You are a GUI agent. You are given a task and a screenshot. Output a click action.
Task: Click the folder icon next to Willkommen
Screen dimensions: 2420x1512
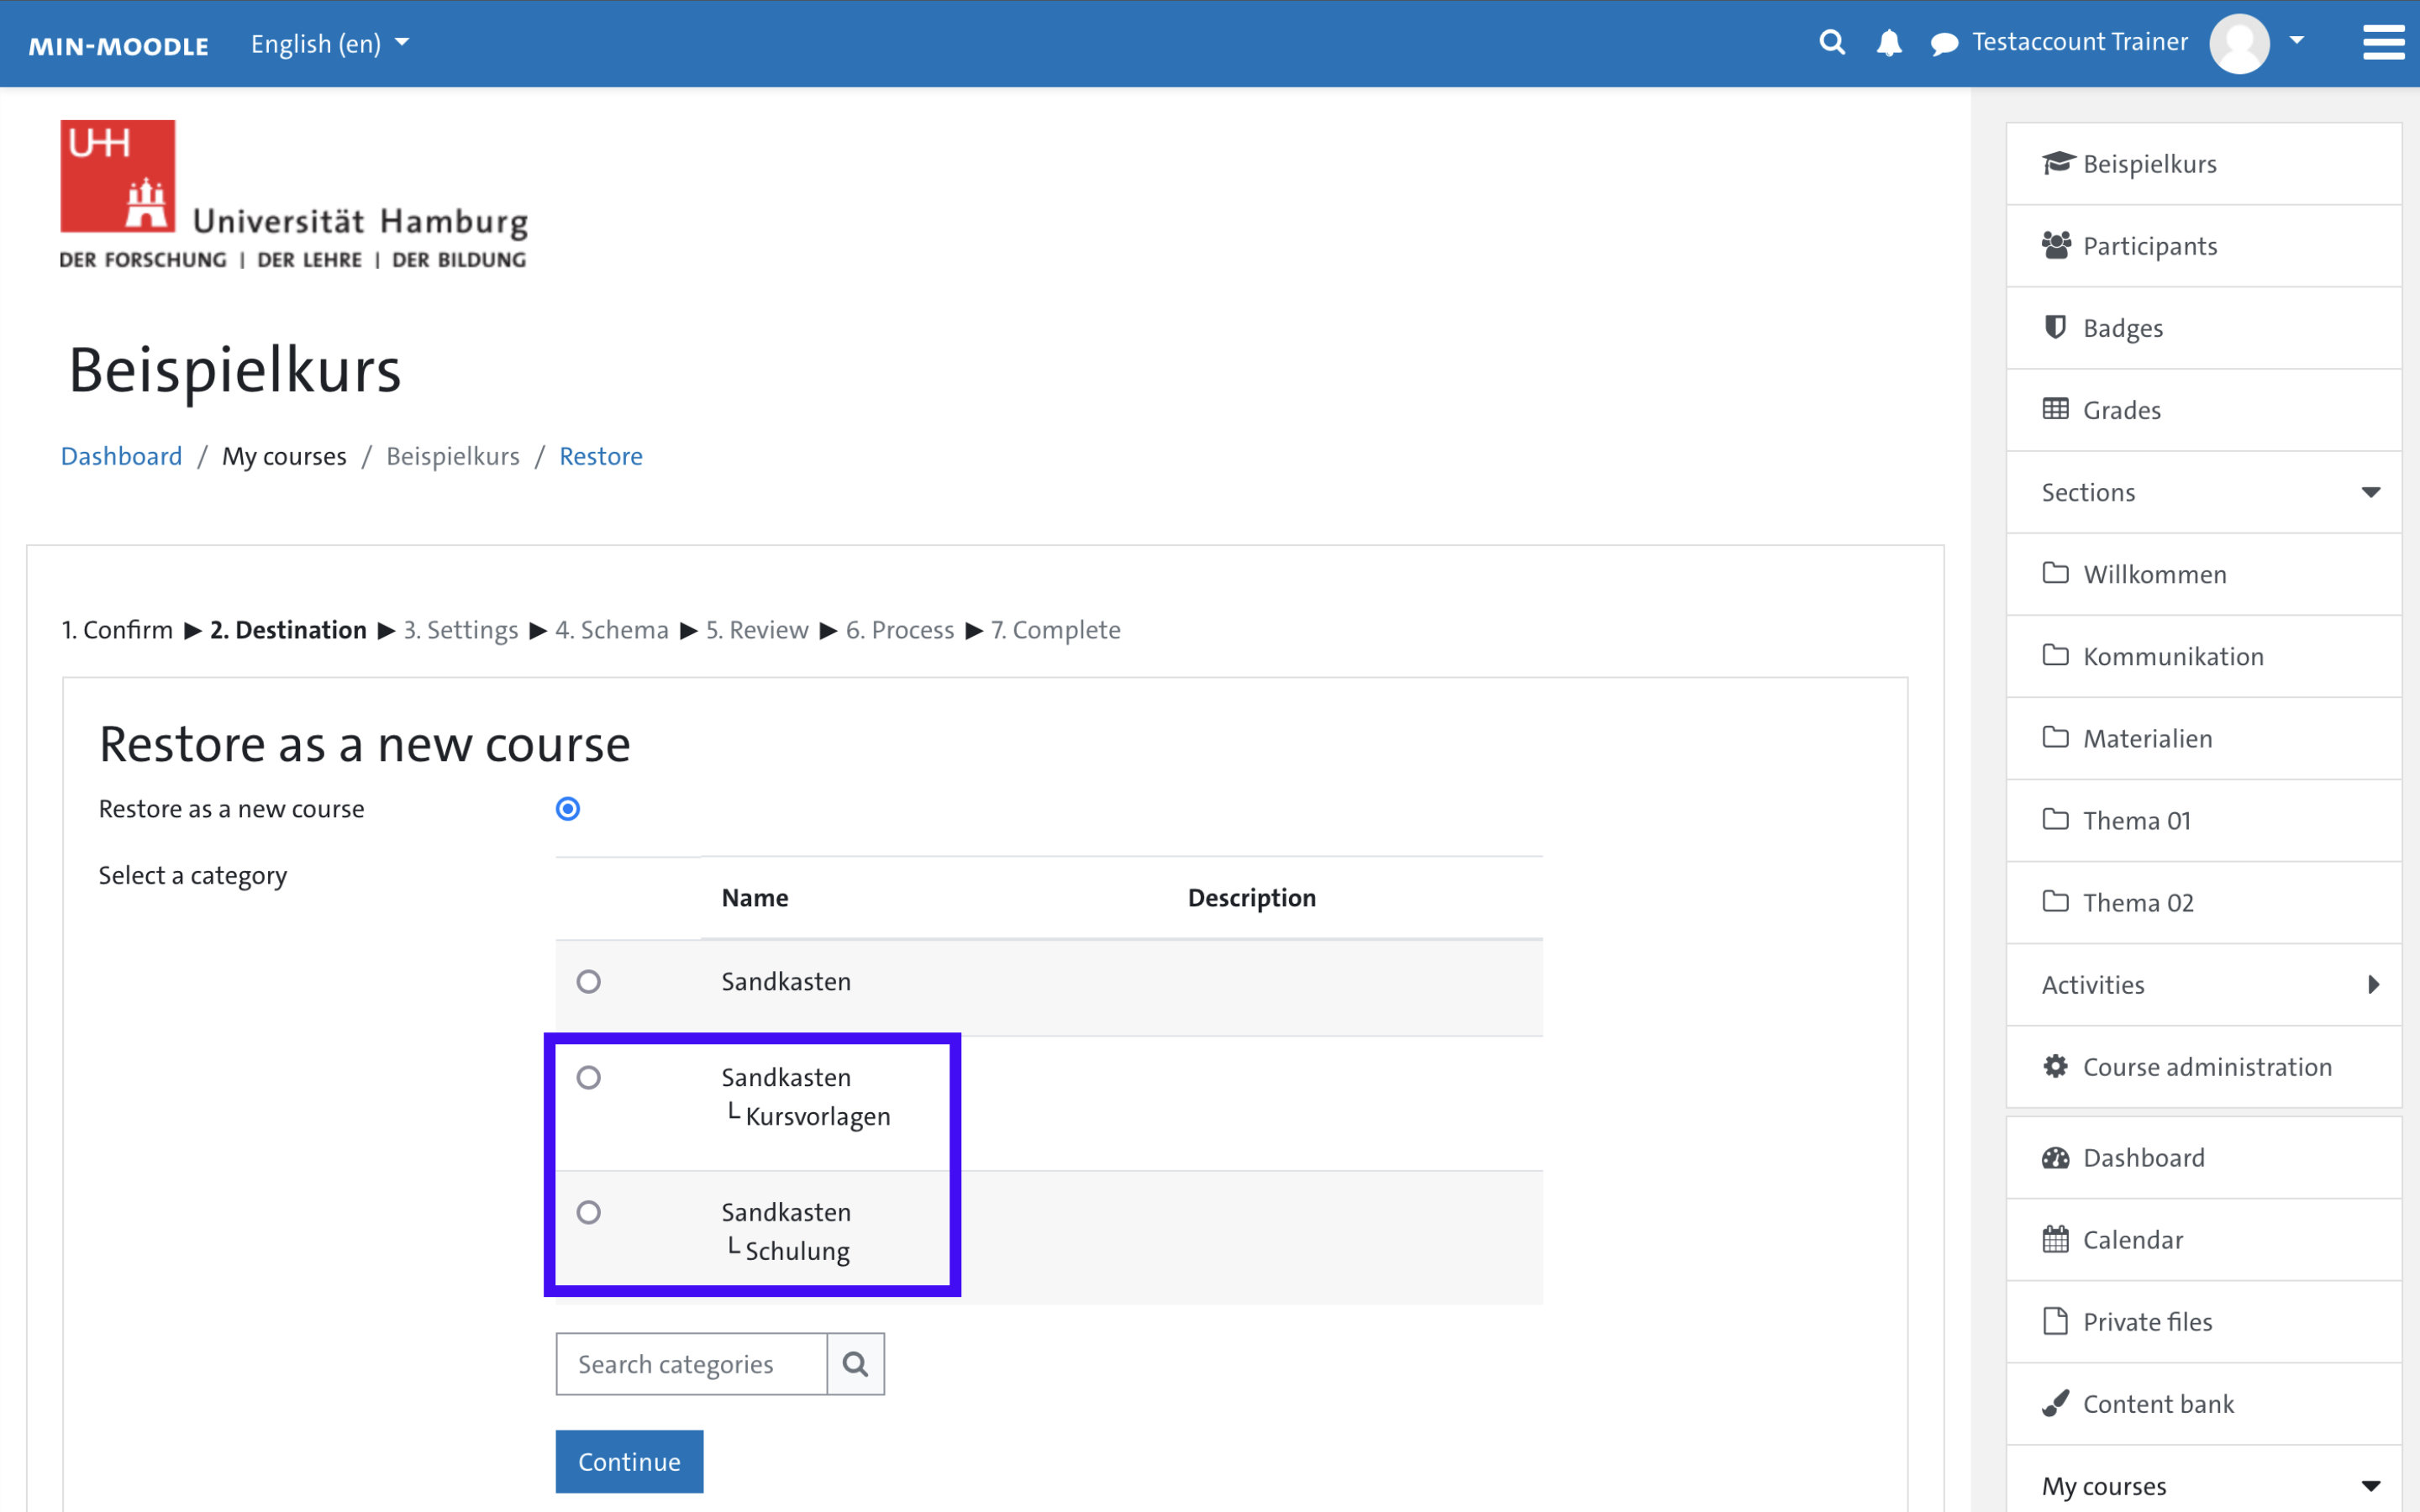pos(2056,573)
